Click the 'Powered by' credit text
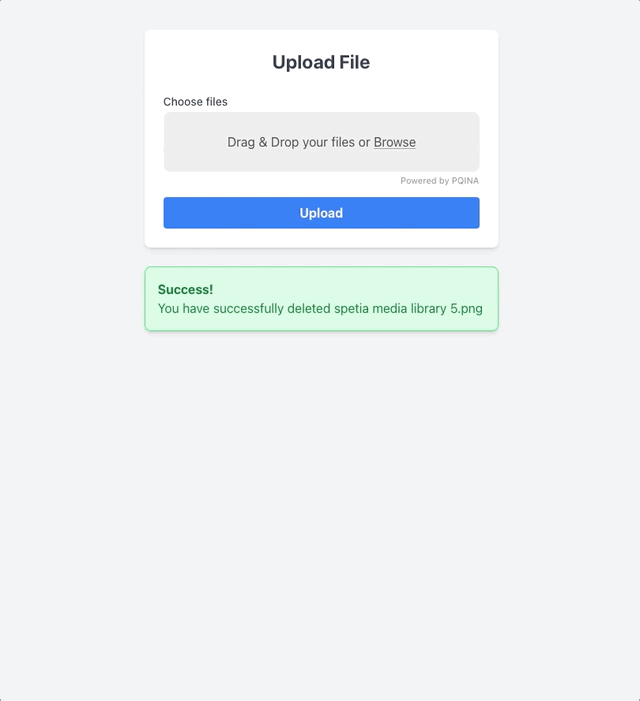Image resolution: width=640 pixels, height=701 pixels. pos(424,181)
